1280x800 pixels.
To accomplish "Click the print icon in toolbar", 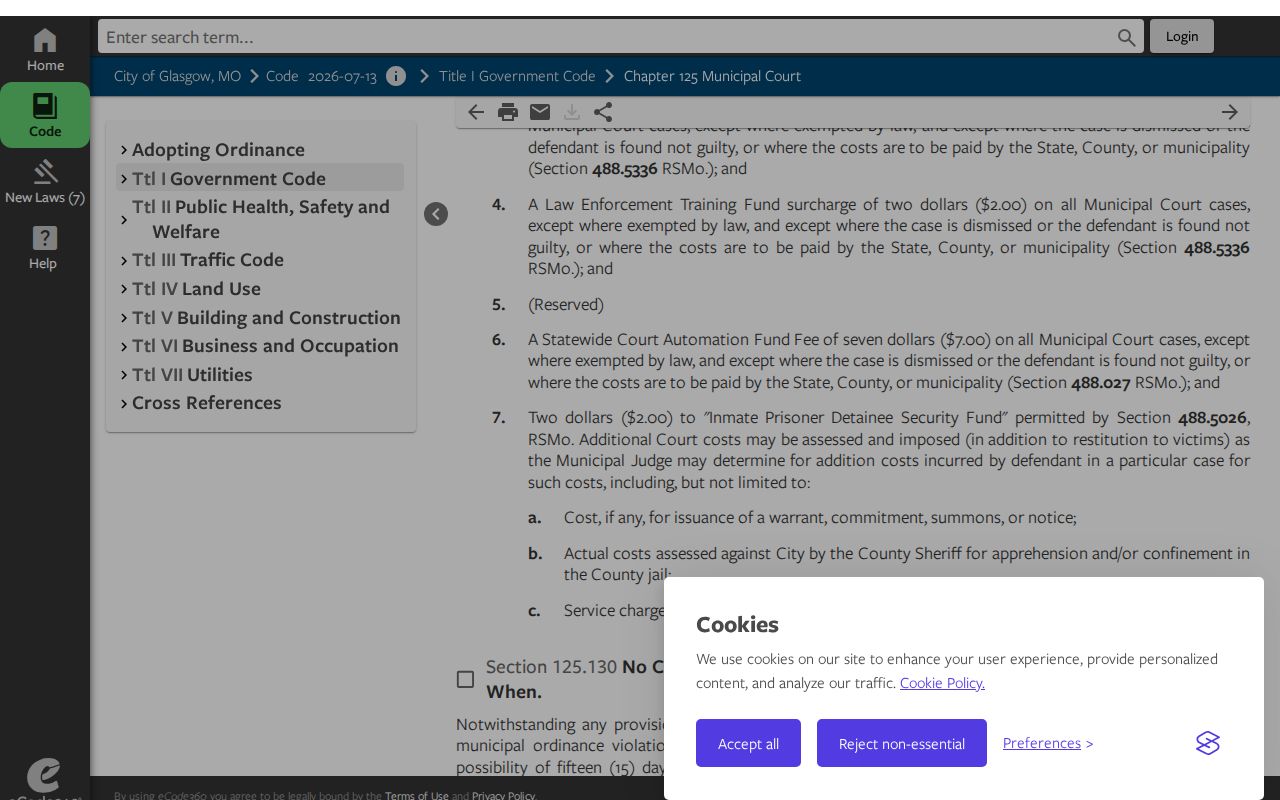I will 508,112.
